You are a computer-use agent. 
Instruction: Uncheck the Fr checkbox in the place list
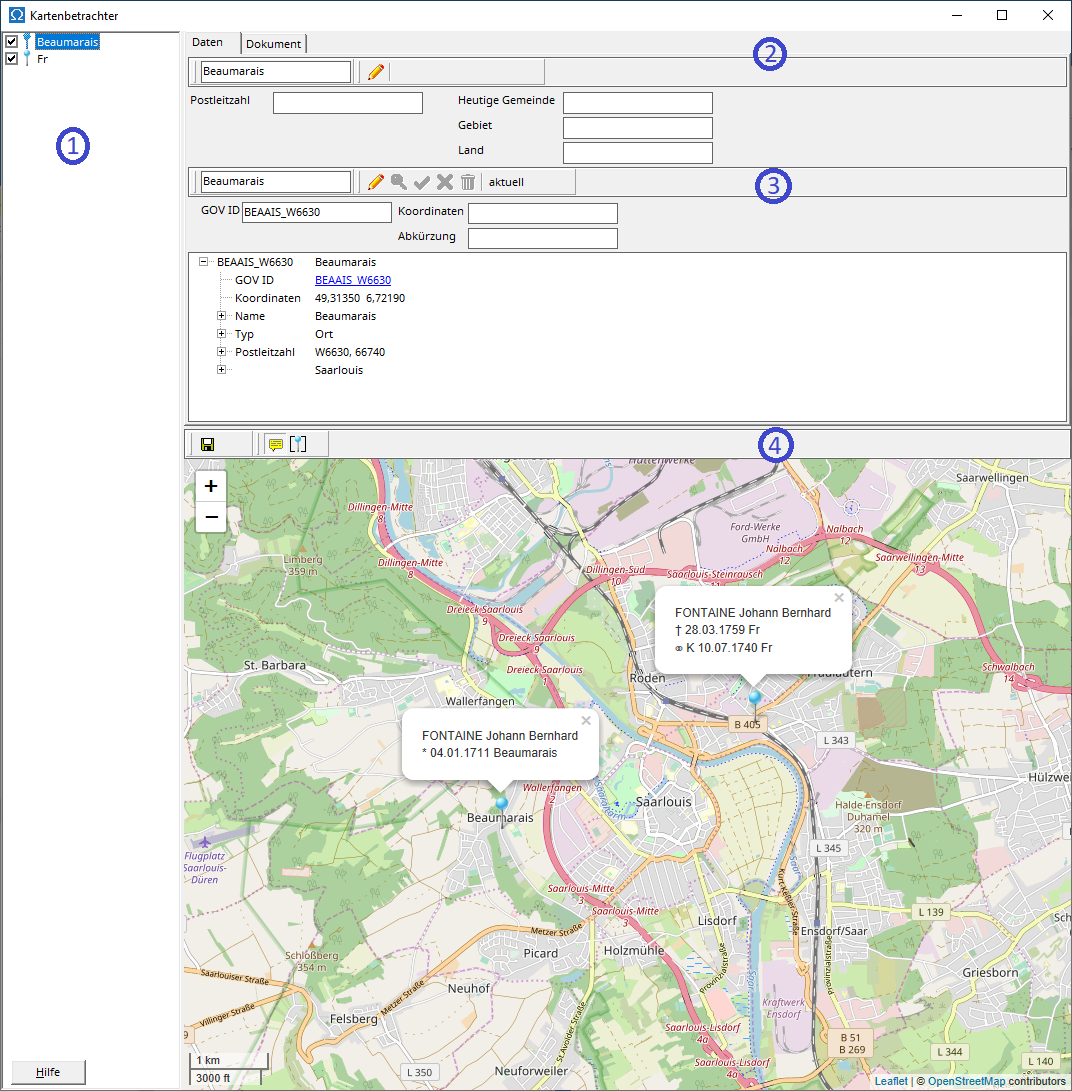11,59
